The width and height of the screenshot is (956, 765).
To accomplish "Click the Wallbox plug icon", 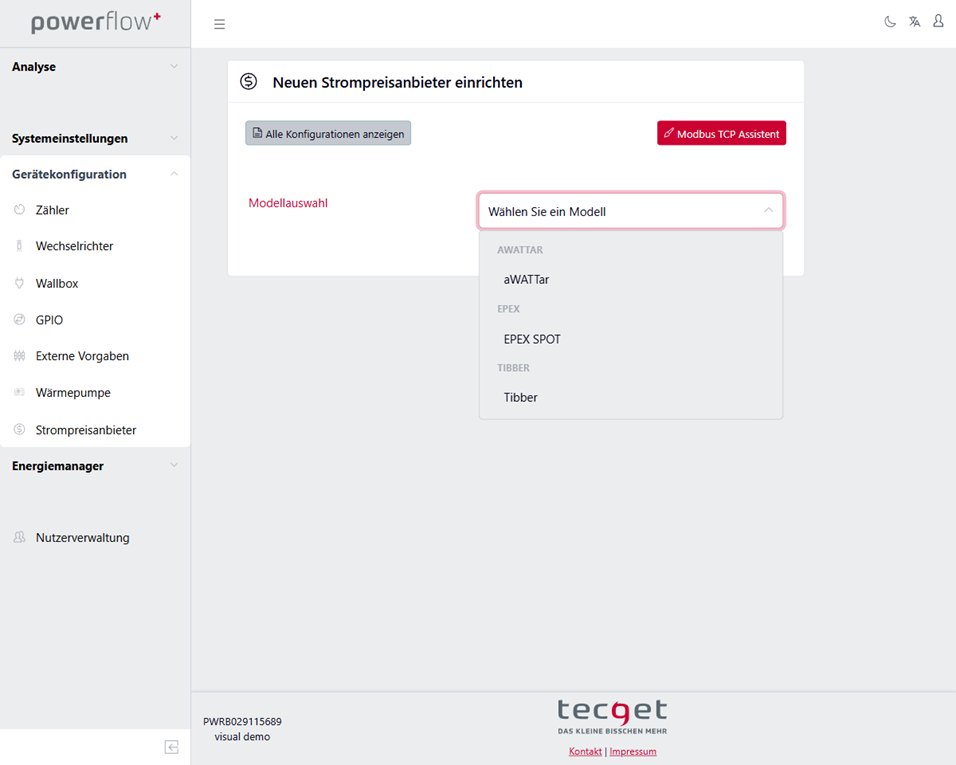I will [20, 283].
